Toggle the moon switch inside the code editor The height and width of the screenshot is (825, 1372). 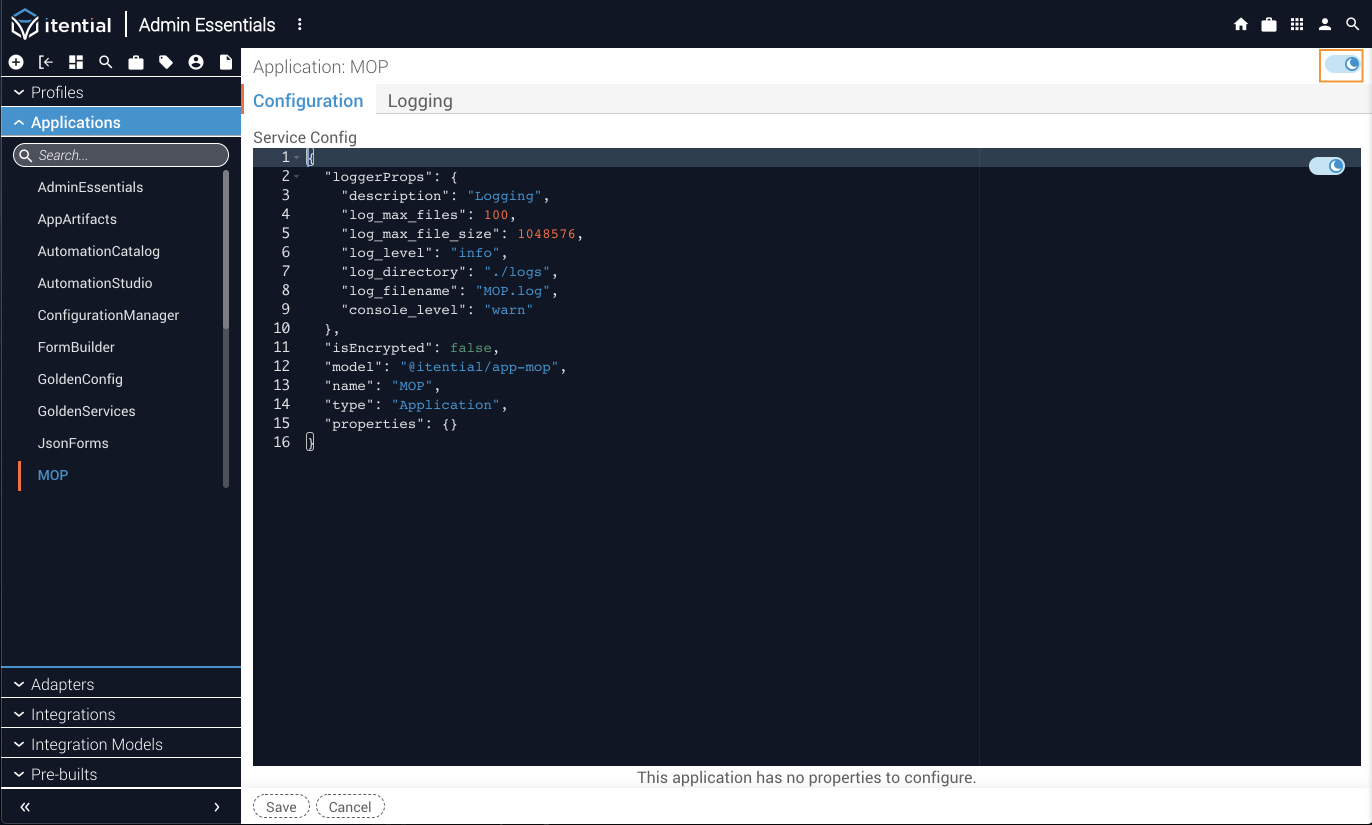[1327, 166]
